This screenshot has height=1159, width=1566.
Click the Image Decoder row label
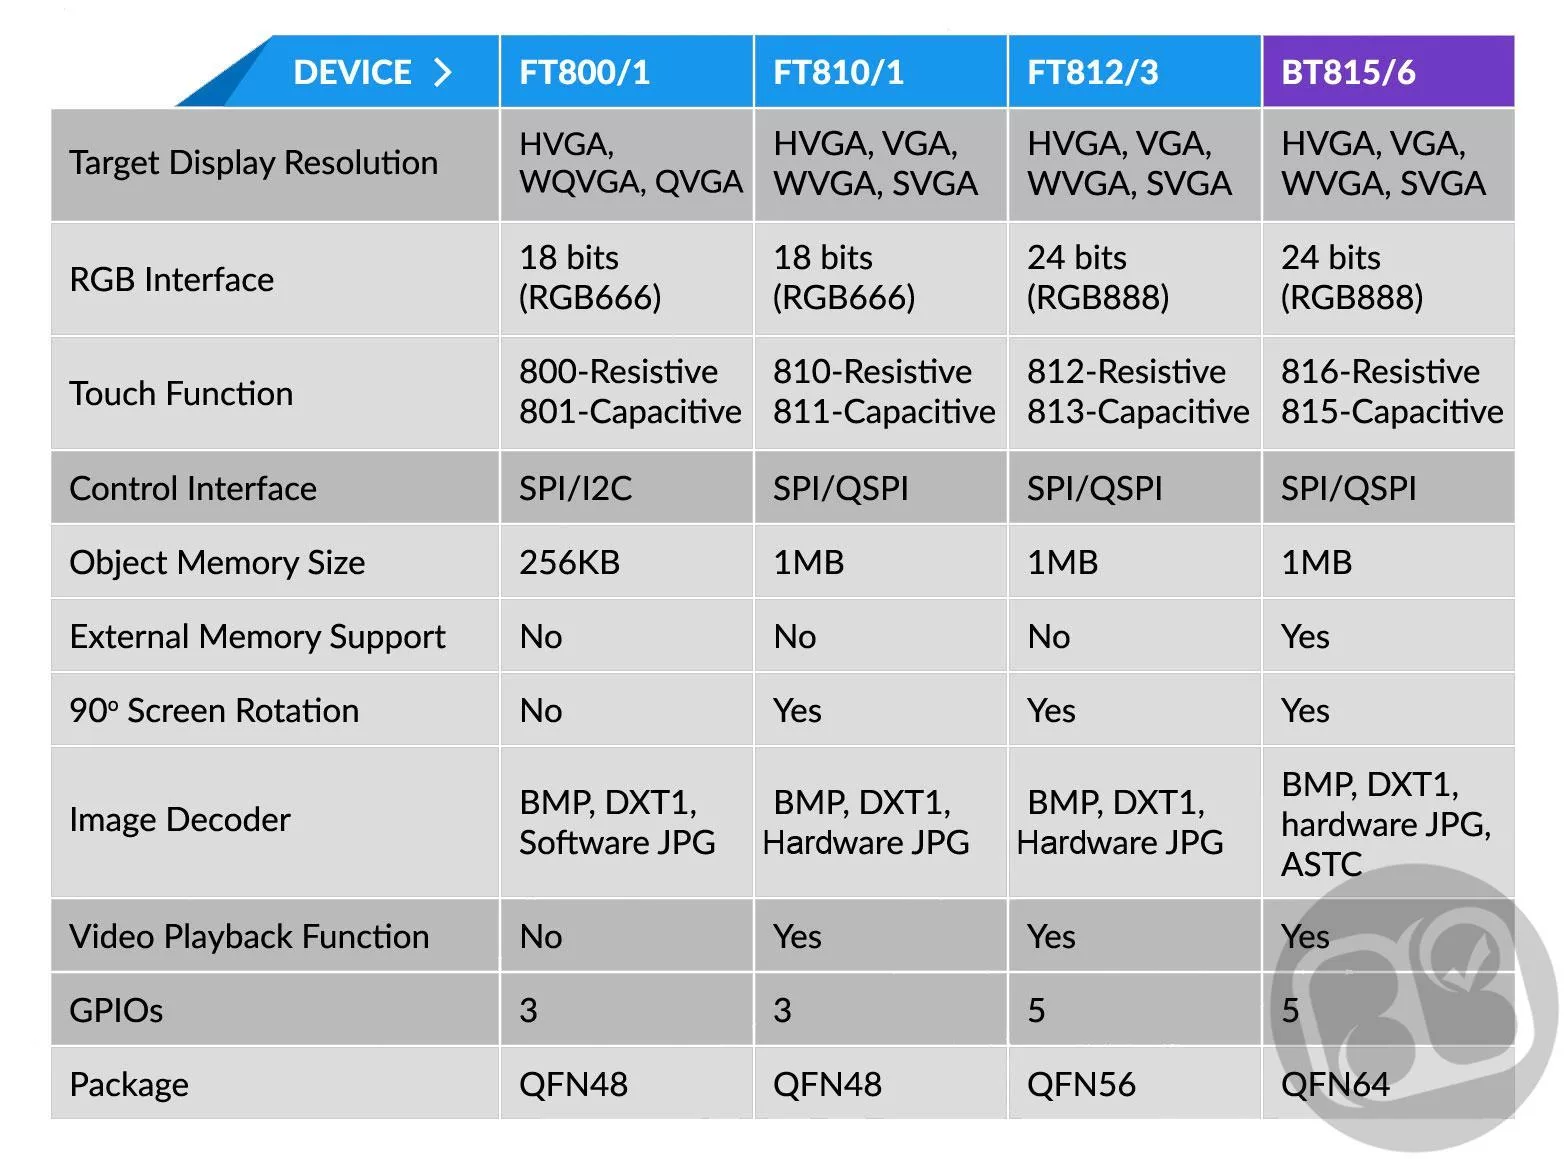[x=180, y=820]
